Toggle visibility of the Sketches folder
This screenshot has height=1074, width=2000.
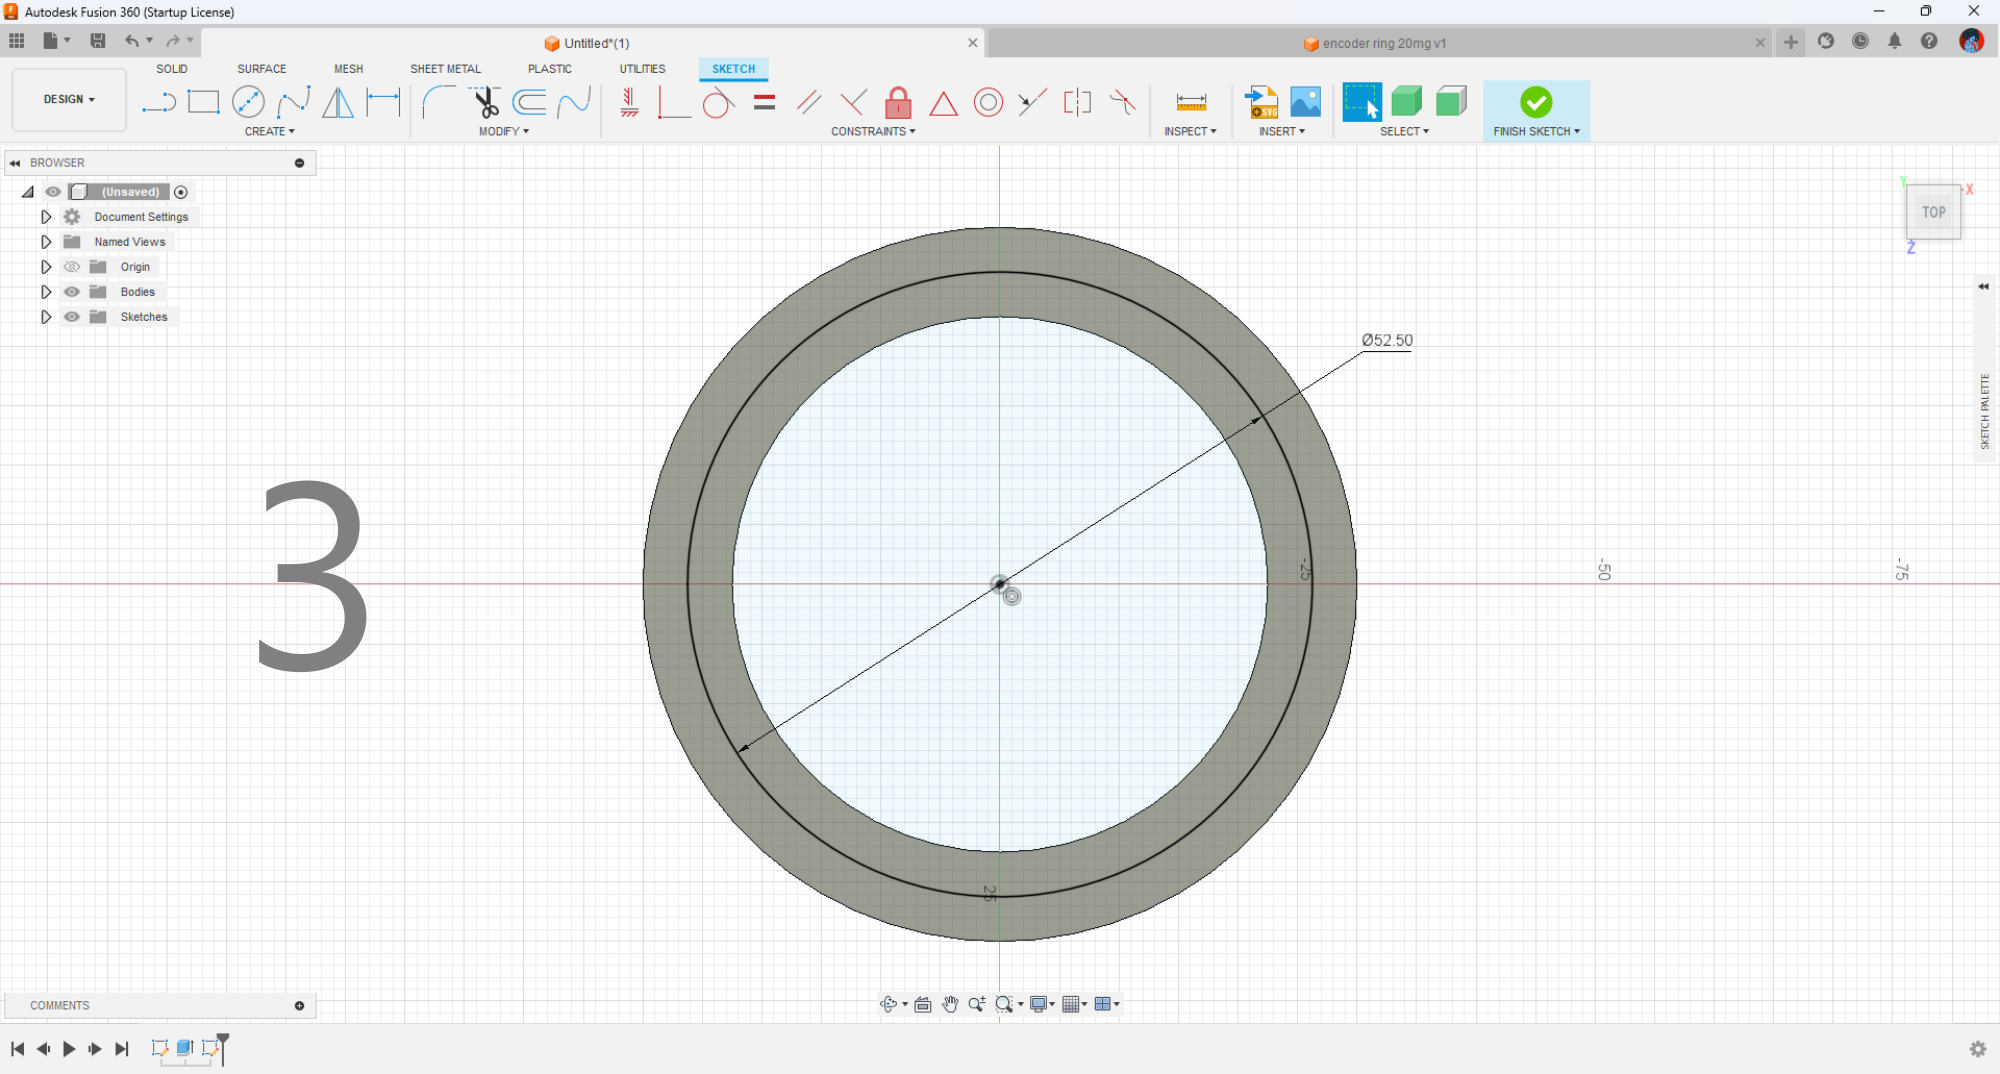point(71,316)
